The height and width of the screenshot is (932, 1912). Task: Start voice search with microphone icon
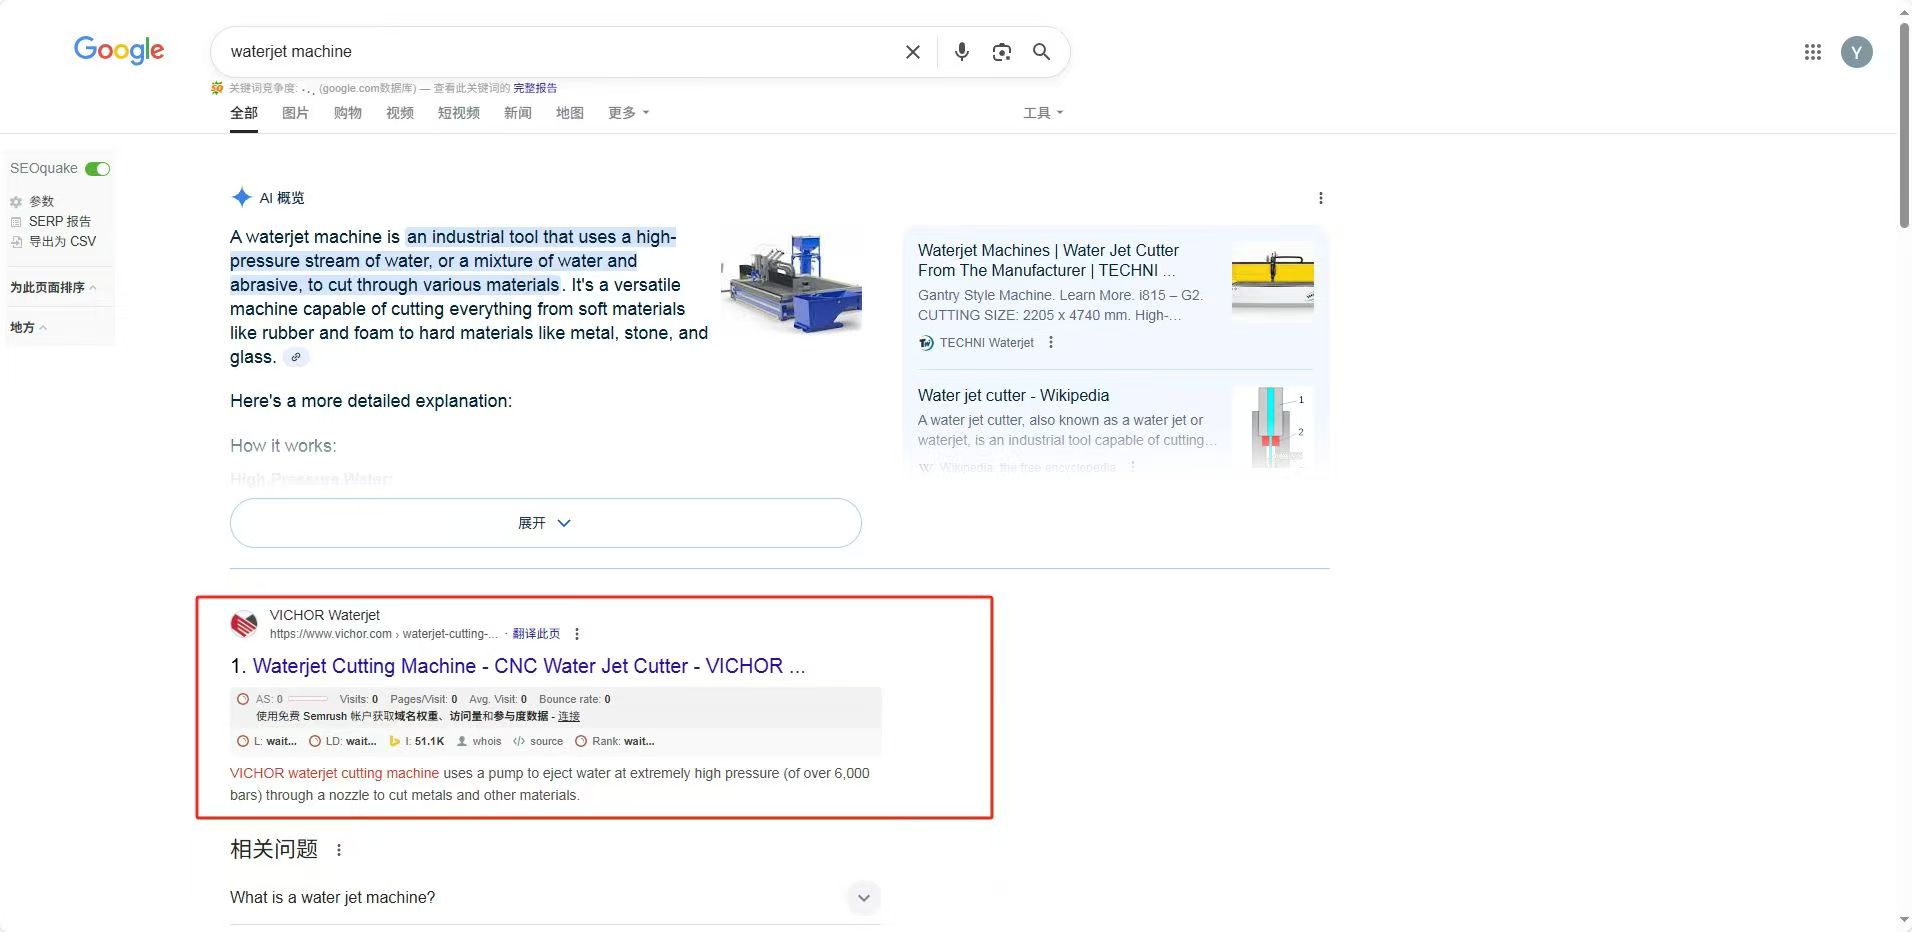pyautogui.click(x=961, y=52)
